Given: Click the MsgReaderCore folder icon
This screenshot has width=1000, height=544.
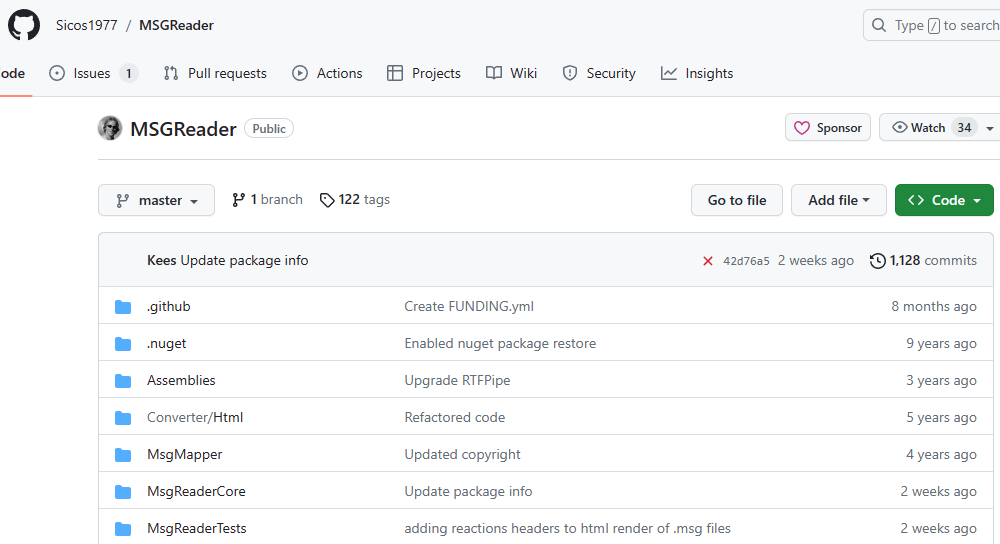Looking at the screenshot, I should click(x=123, y=492).
